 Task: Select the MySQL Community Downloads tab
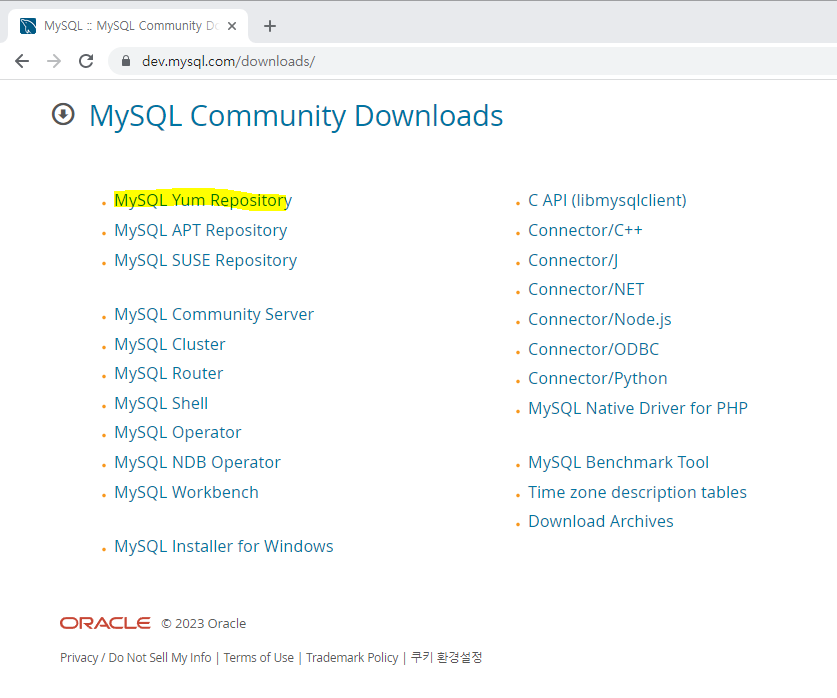(x=128, y=26)
